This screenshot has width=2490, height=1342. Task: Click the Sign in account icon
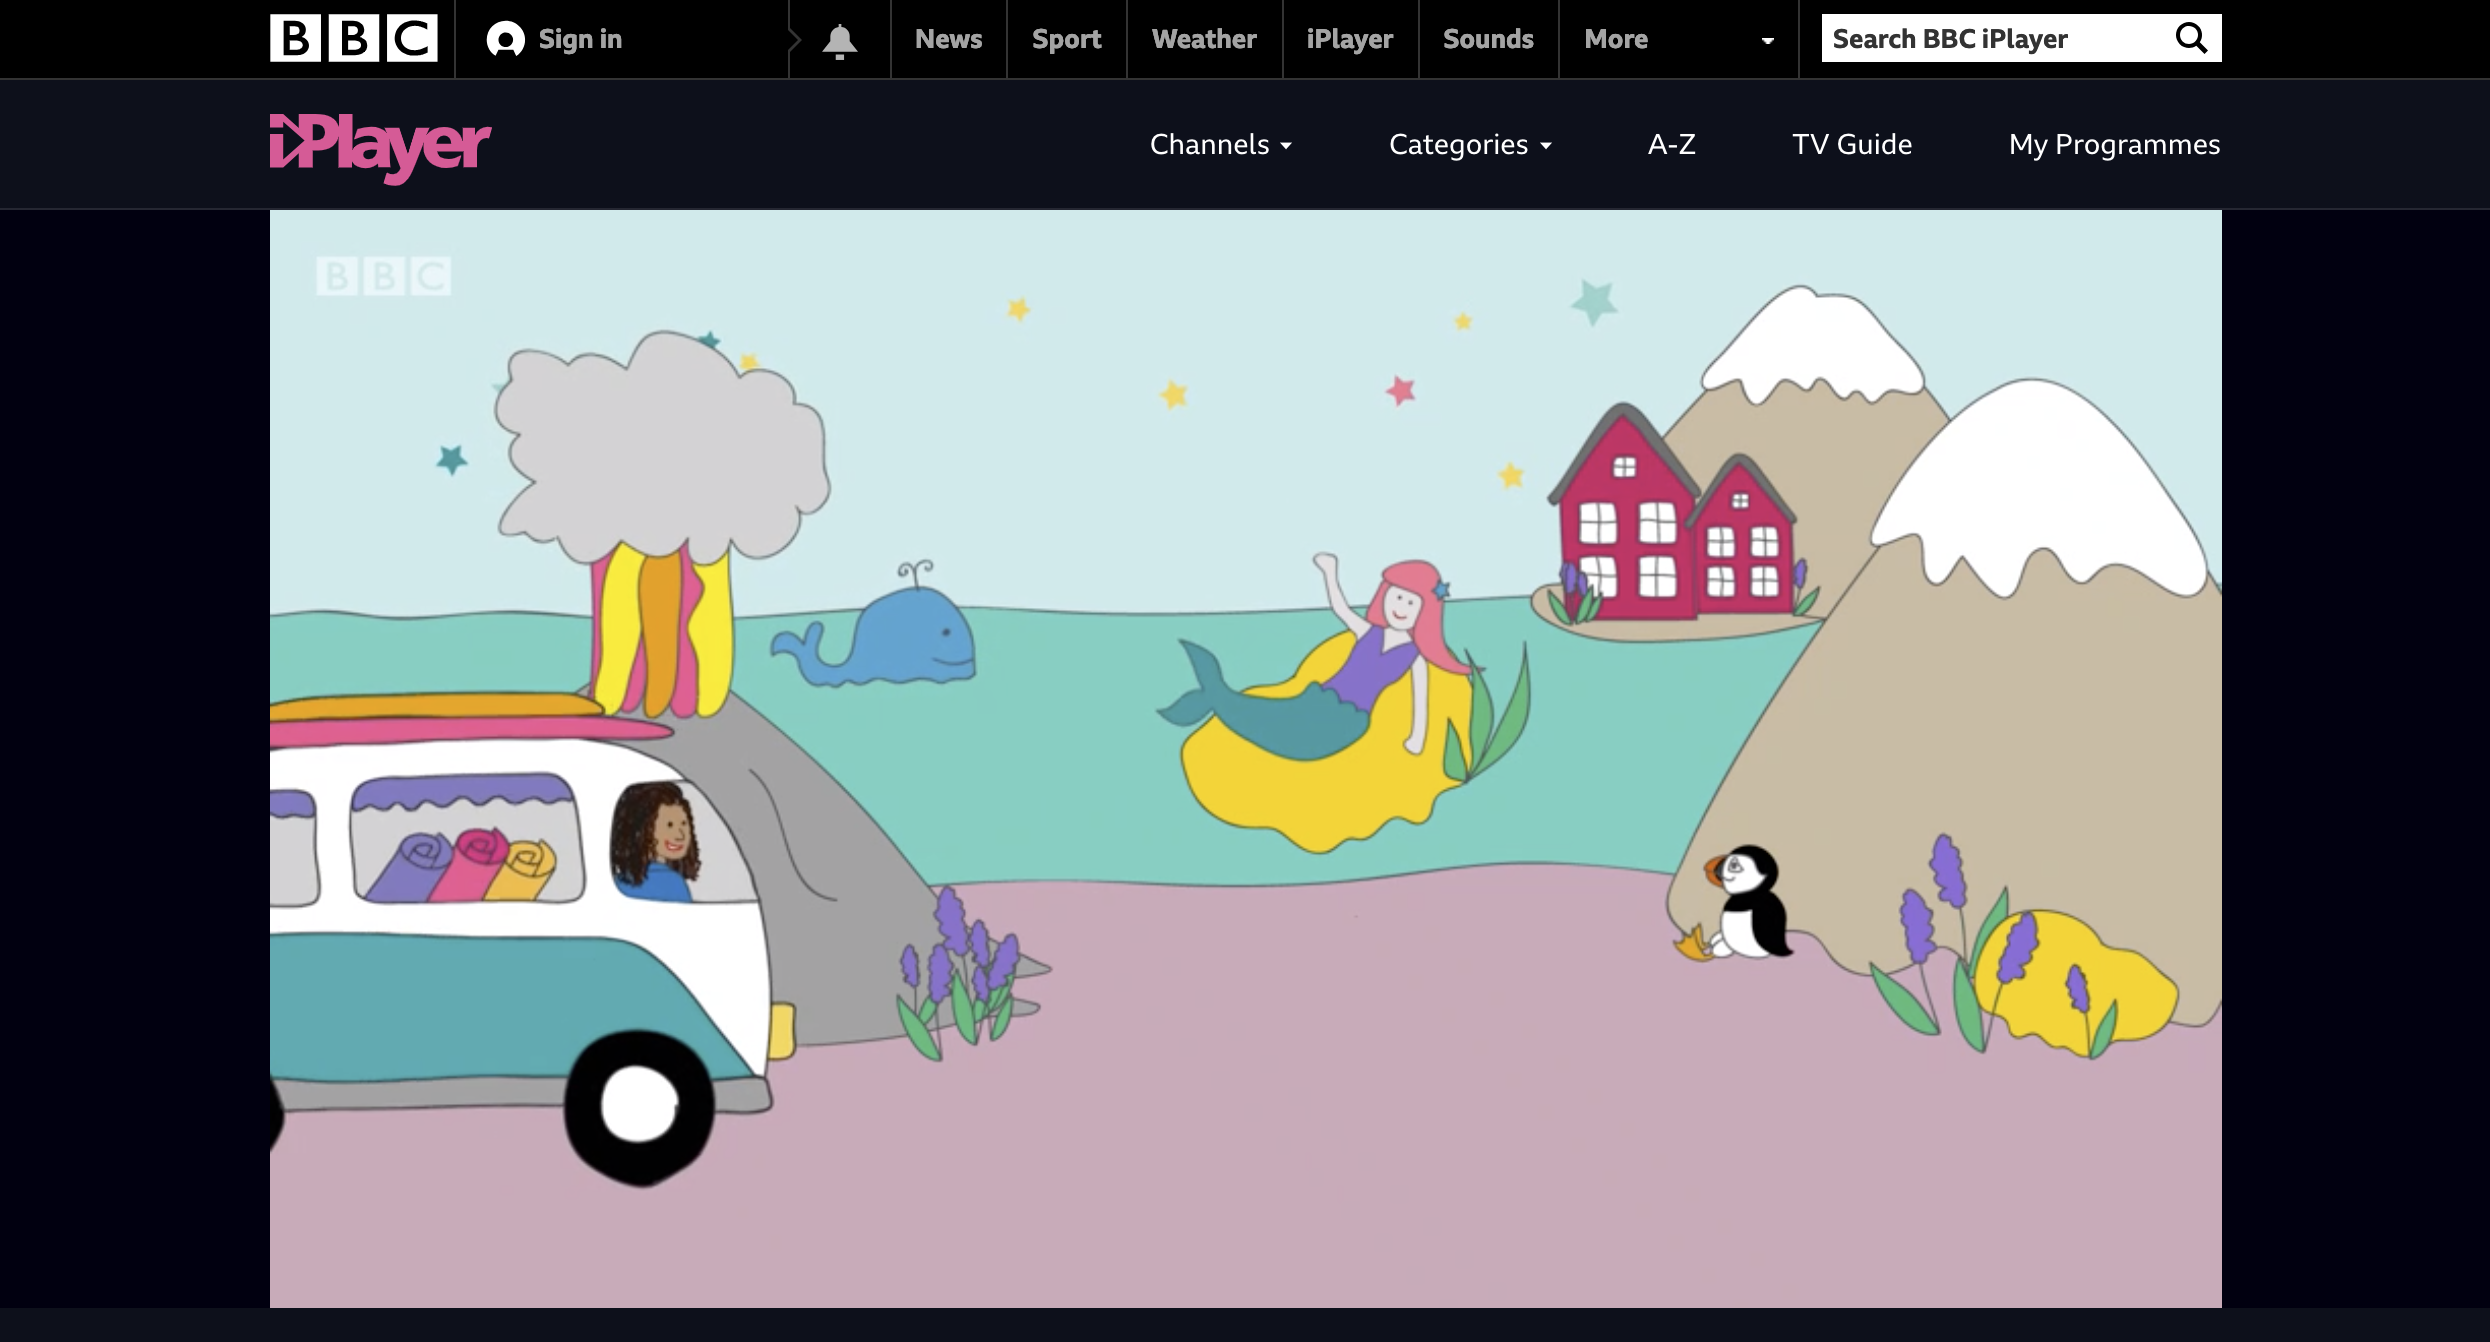click(505, 40)
